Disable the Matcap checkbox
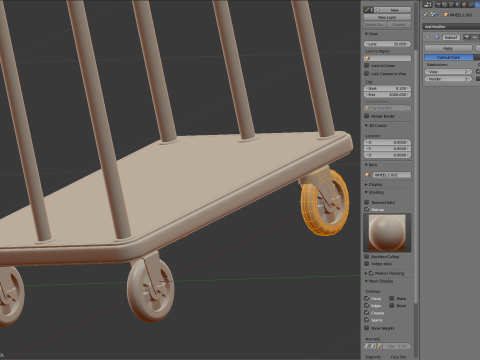The image size is (480, 360). click(x=367, y=209)
